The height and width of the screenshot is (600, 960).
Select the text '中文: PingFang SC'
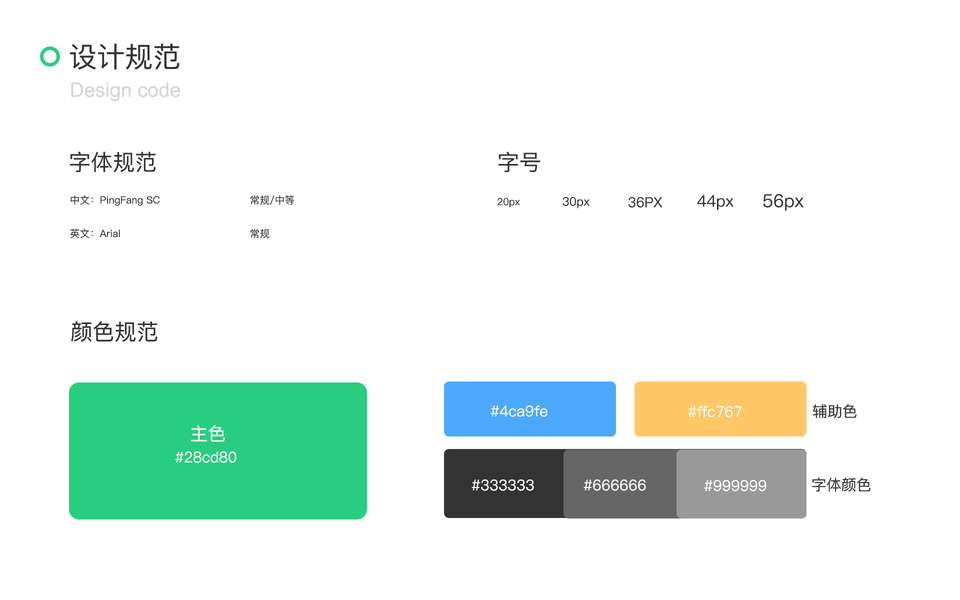tap(114, 200)
